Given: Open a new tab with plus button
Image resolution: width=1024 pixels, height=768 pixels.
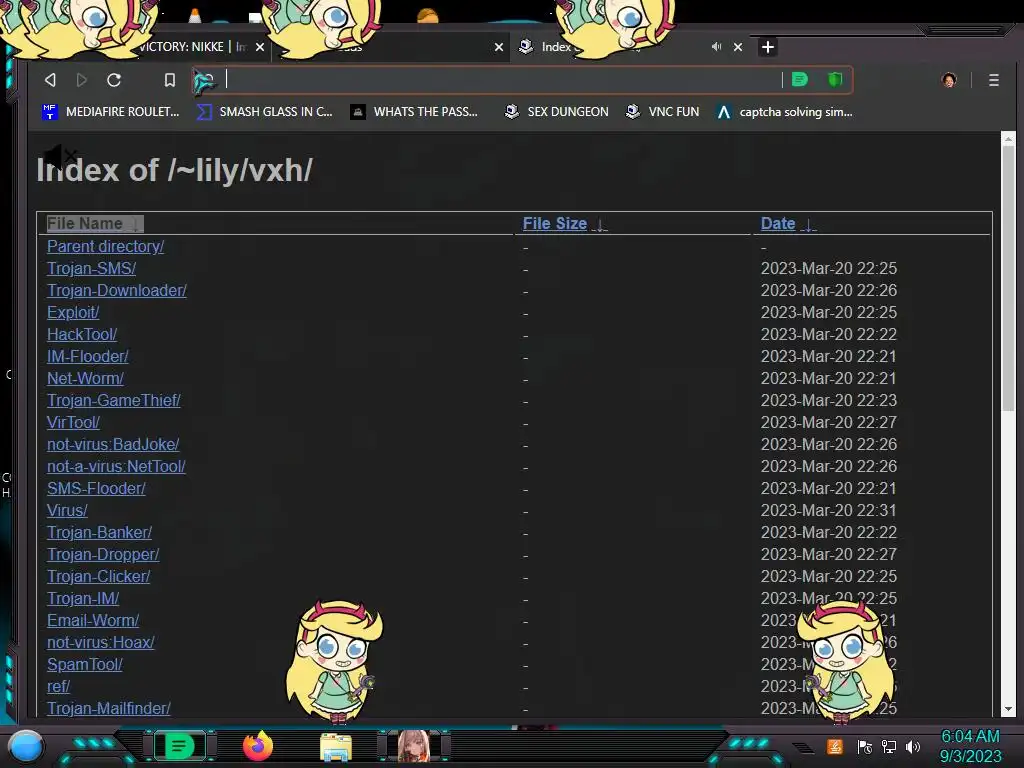Looking at the screenshot, I should point(768,47).
